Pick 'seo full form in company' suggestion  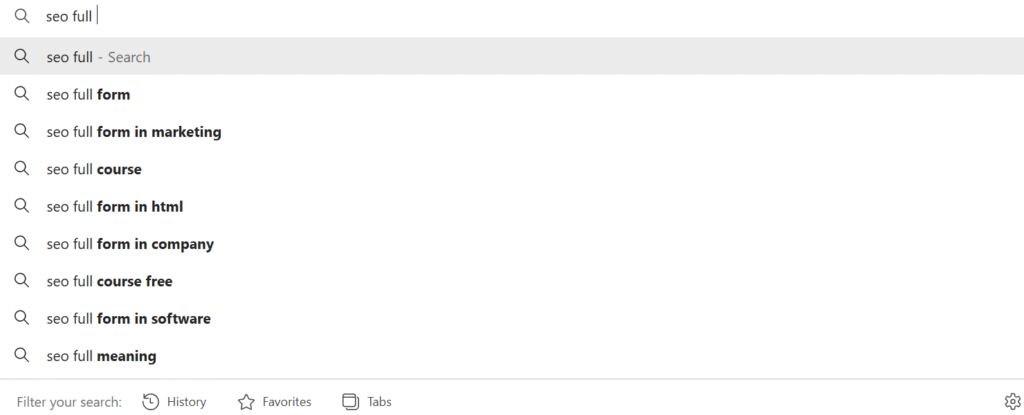pyautogui.click(x=130, y=244)
